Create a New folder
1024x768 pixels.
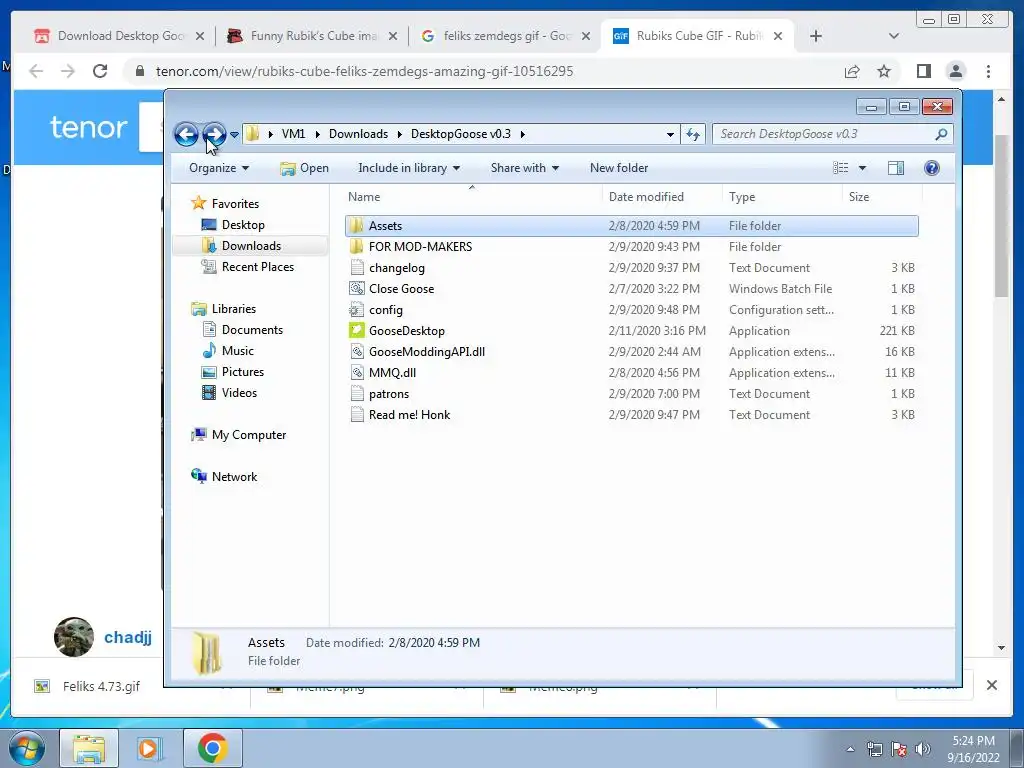618,168
